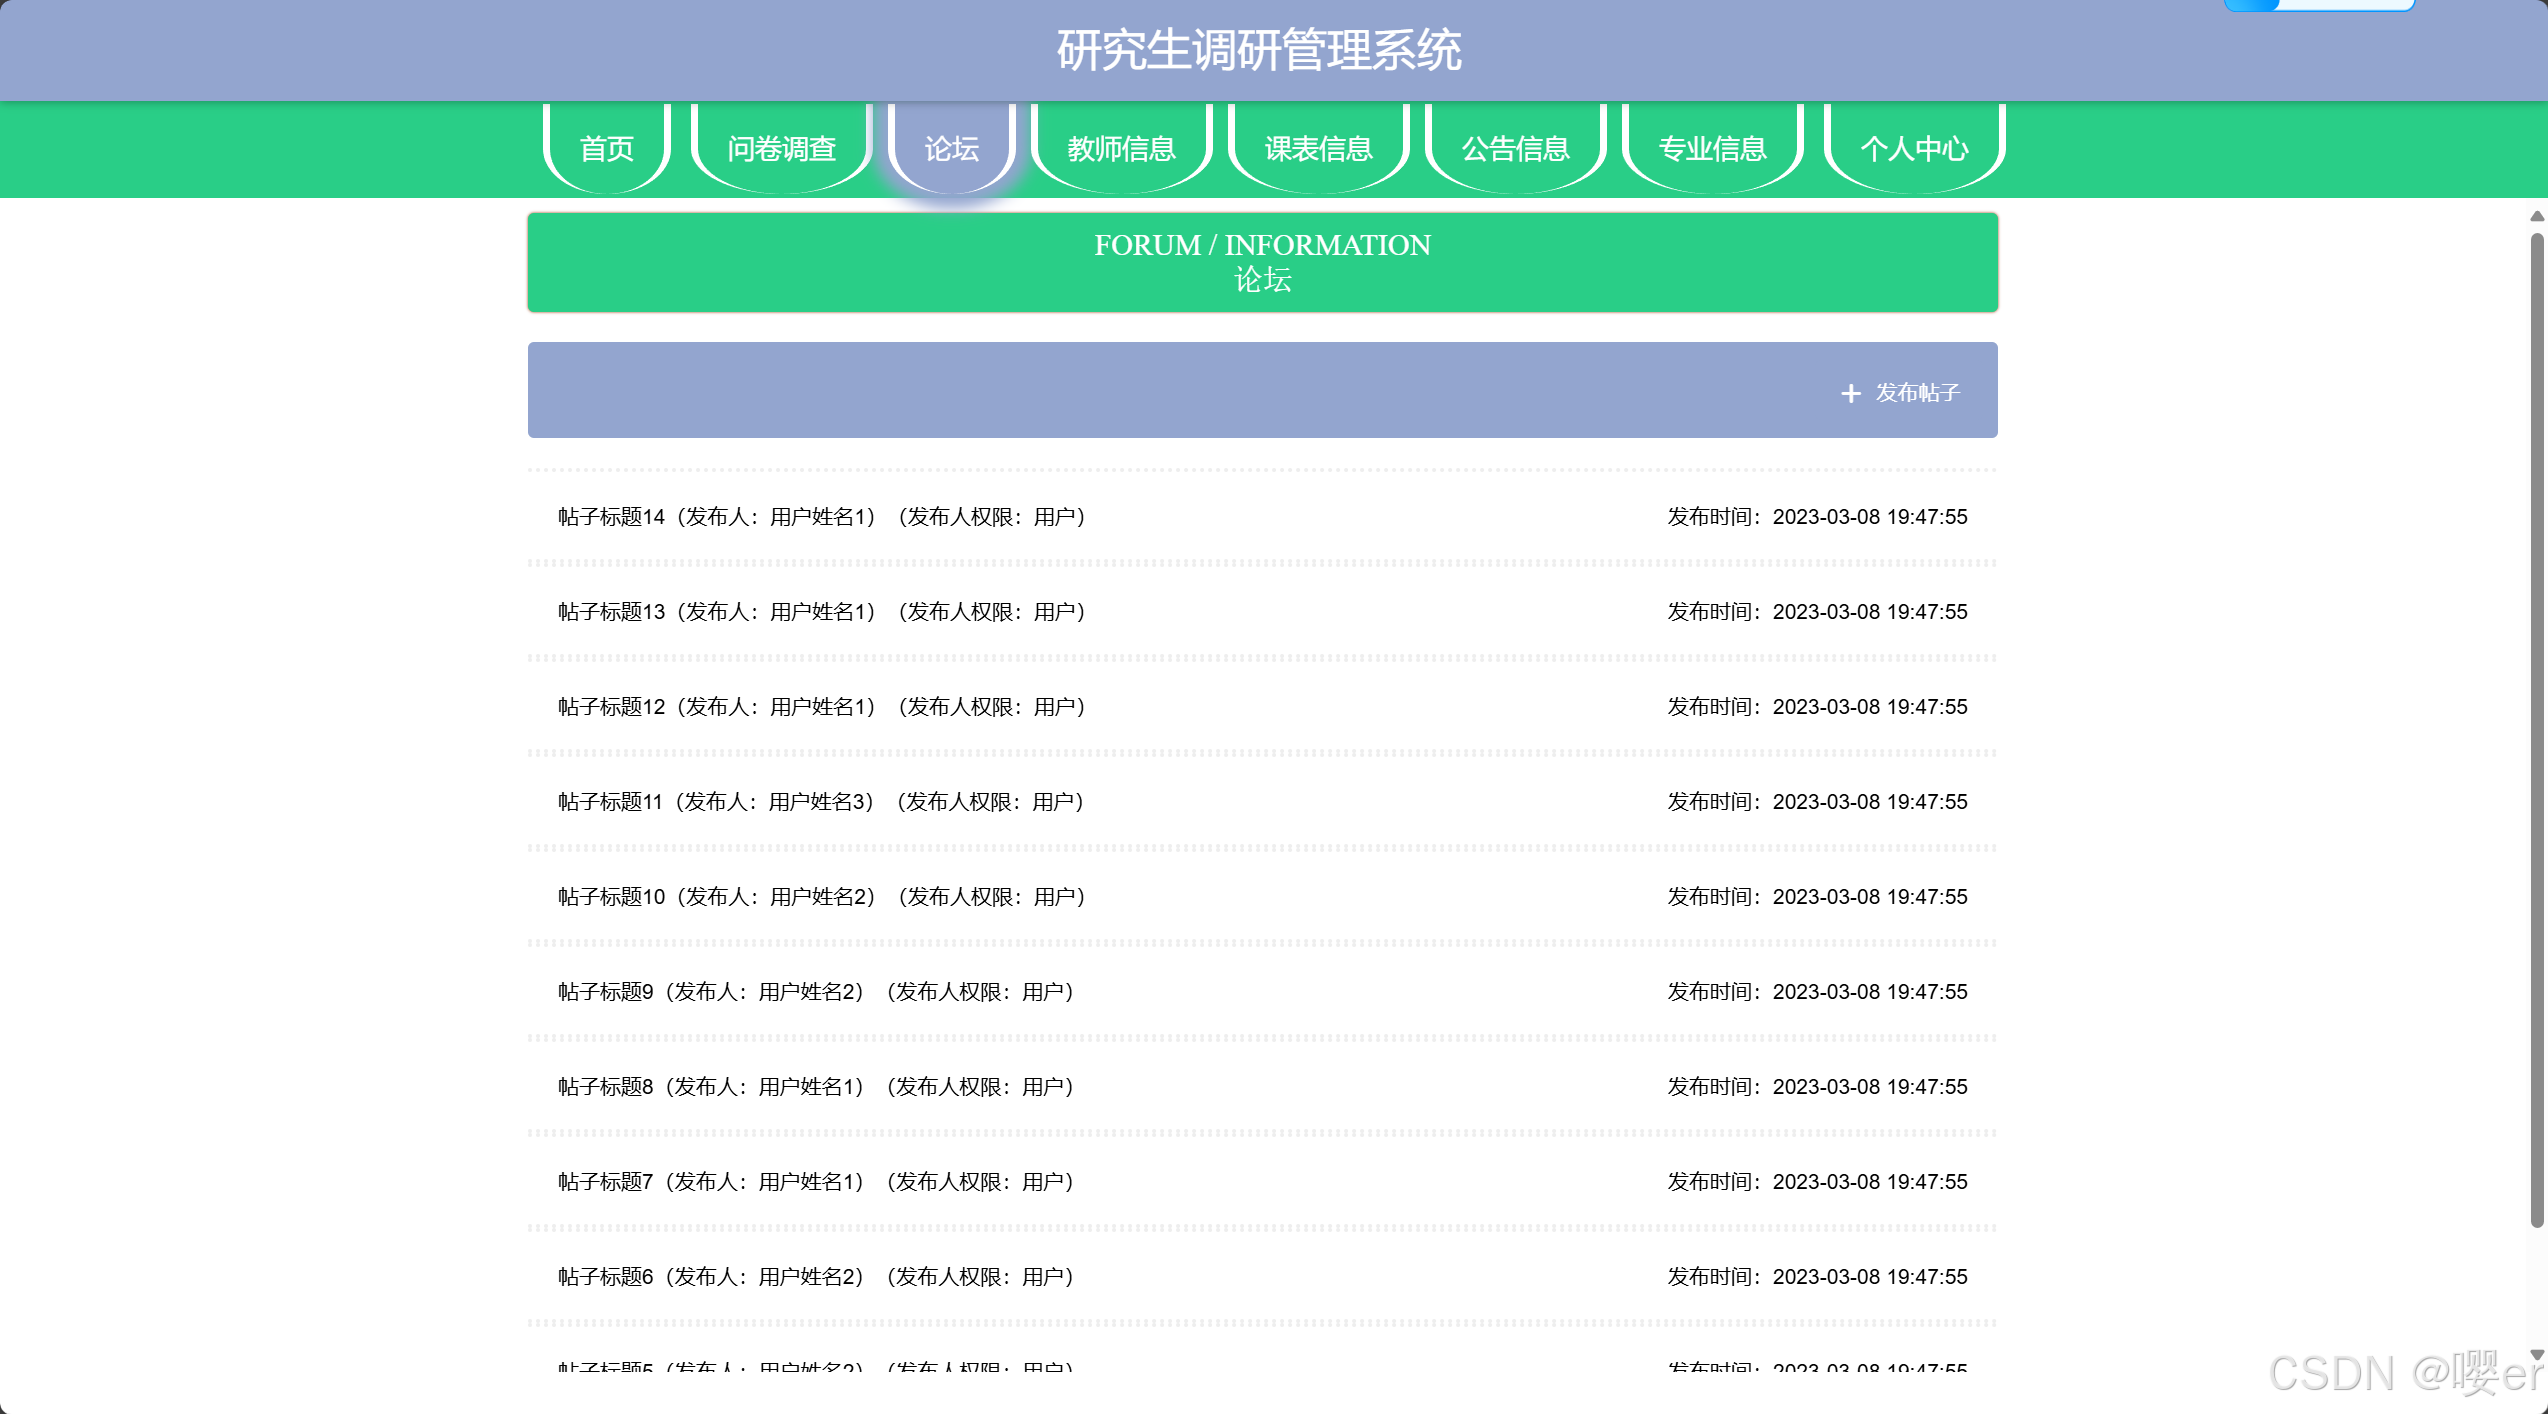Click the scrollbar down arrow
Image resolution: width=2548 pixels, height=1414 pixels.
[2536, 1355]
